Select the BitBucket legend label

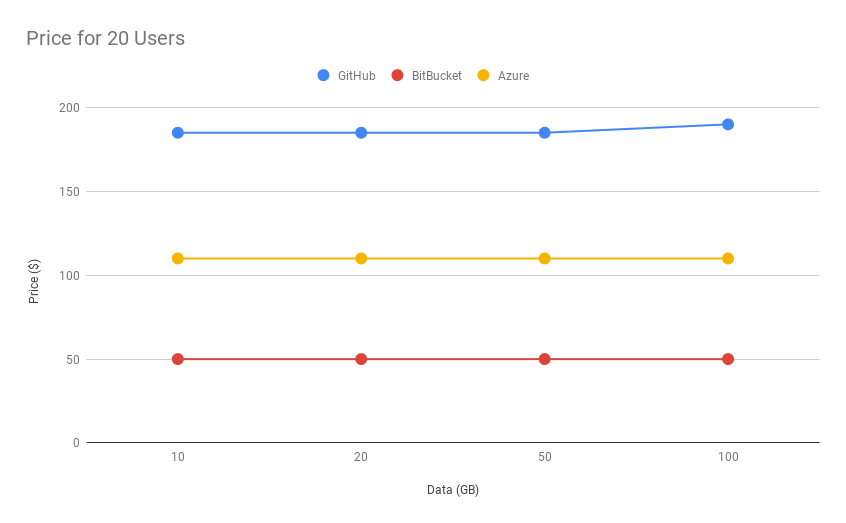click(438, 76)
